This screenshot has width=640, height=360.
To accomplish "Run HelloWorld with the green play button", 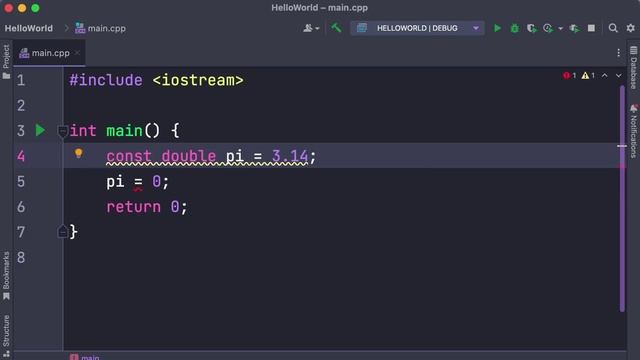I will click(x=497, y=28).
